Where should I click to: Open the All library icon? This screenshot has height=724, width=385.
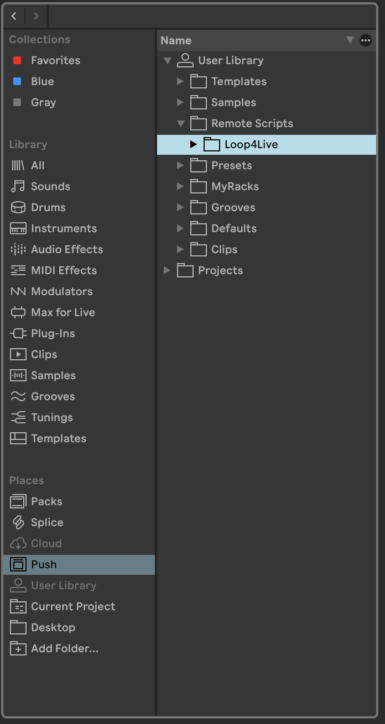pos(18,165)
